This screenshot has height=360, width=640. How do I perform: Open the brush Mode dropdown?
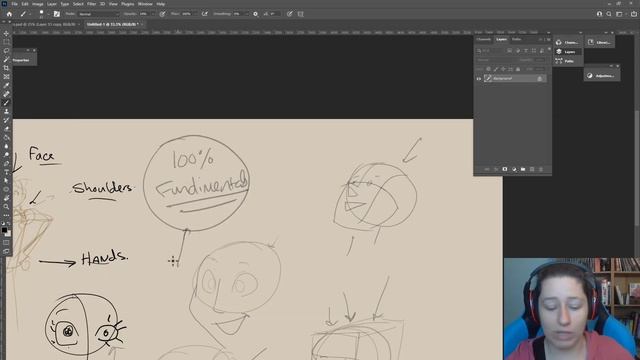98,14
